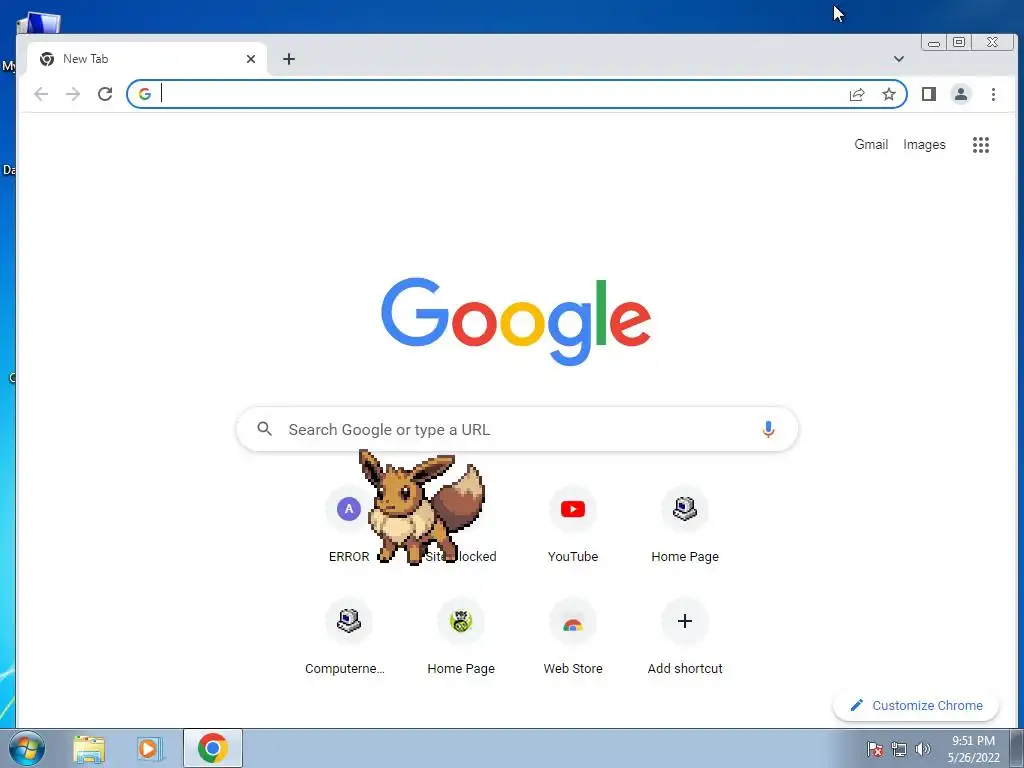1024x768 pixels.
Task: Start voice search with the microphone
Action: [x=768, y=429]
